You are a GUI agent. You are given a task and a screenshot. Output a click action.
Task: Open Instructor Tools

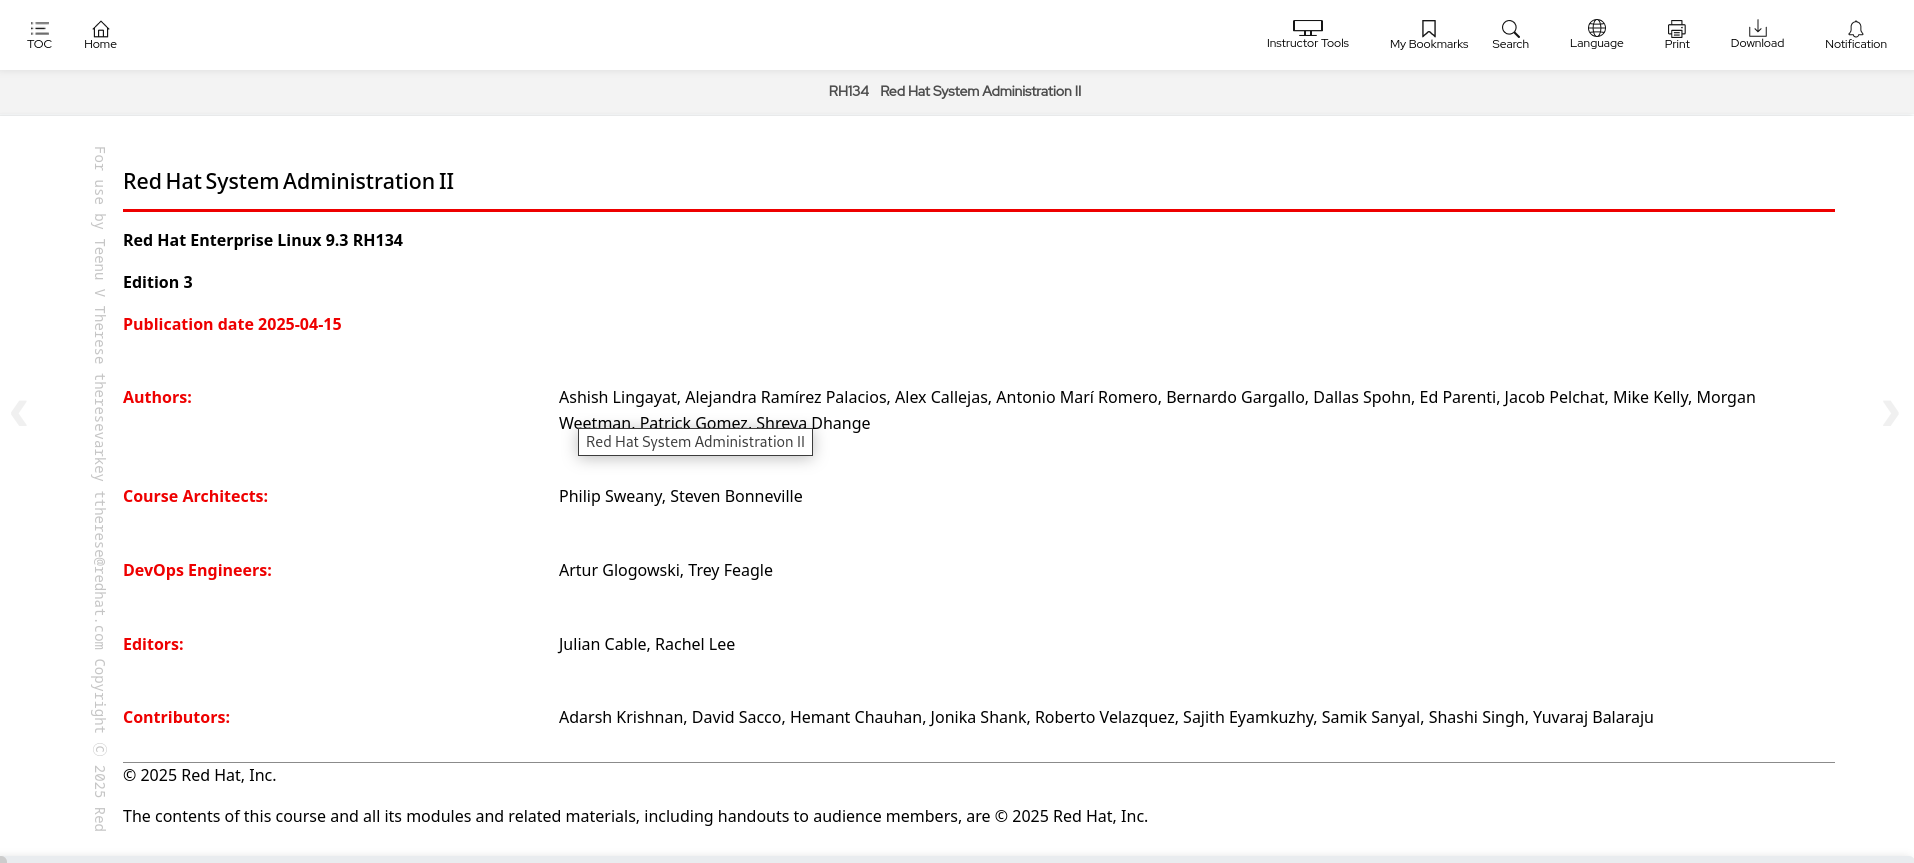tap(1307, 35)
